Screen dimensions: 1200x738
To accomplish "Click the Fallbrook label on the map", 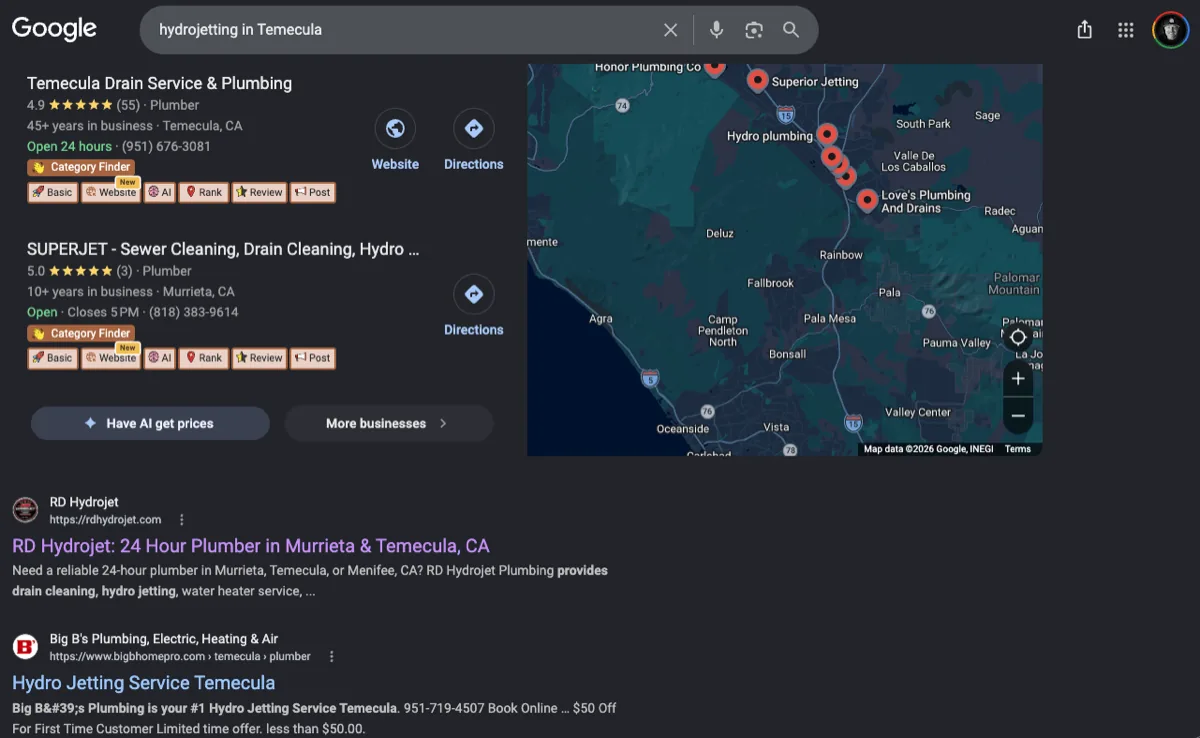I will pyautogui.click(x=770, y=283).
